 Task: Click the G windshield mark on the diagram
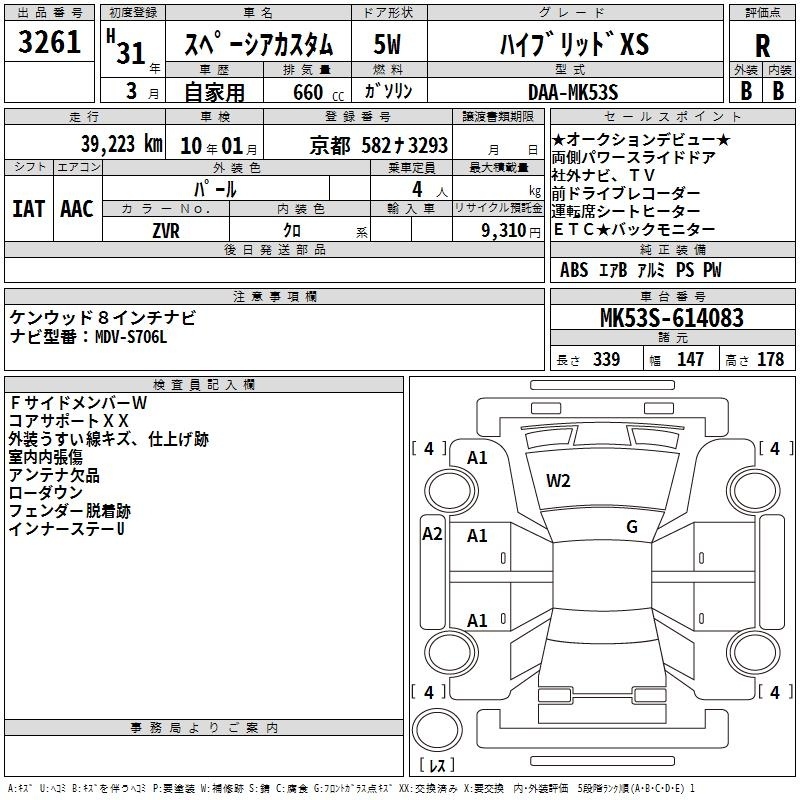tap(631, 527)
